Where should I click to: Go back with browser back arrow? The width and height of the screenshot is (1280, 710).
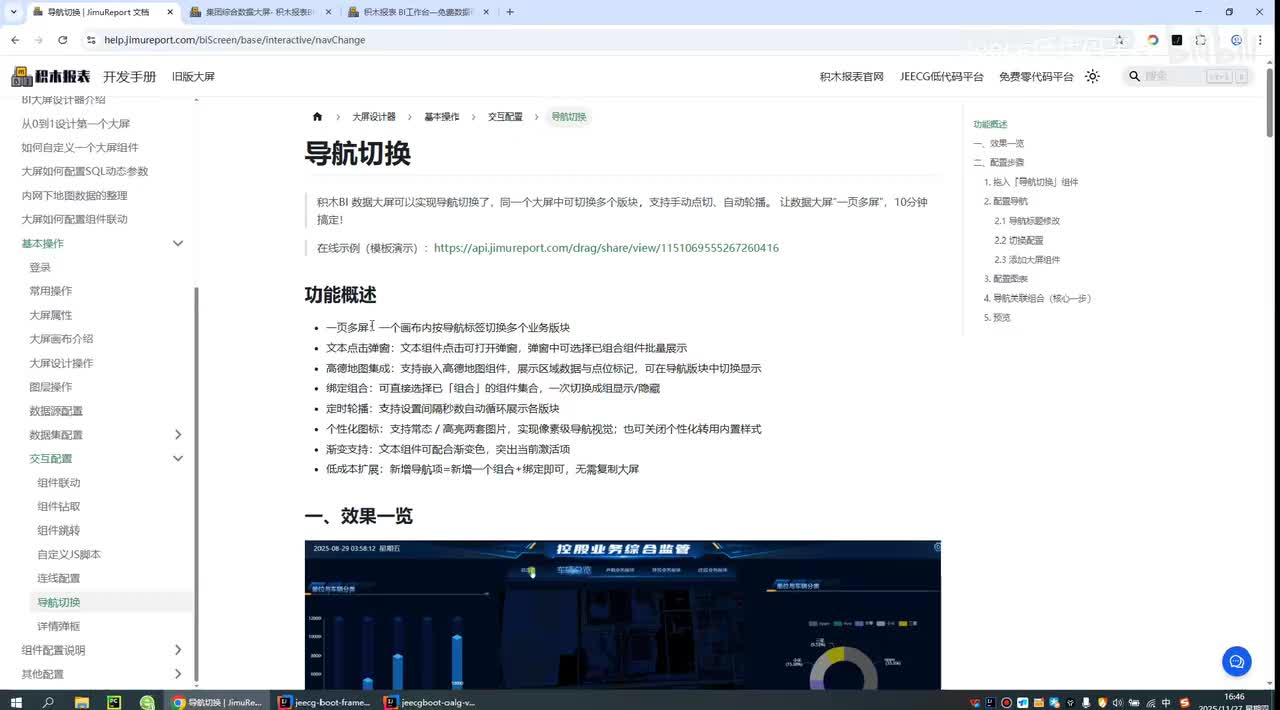click(15, 40)
